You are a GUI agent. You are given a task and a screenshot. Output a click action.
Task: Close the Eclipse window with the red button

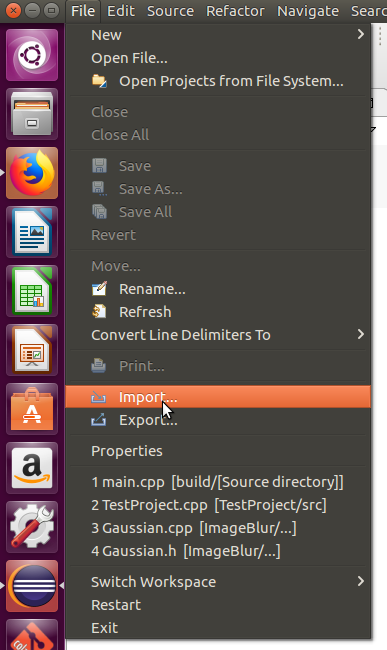coord(13,10)
